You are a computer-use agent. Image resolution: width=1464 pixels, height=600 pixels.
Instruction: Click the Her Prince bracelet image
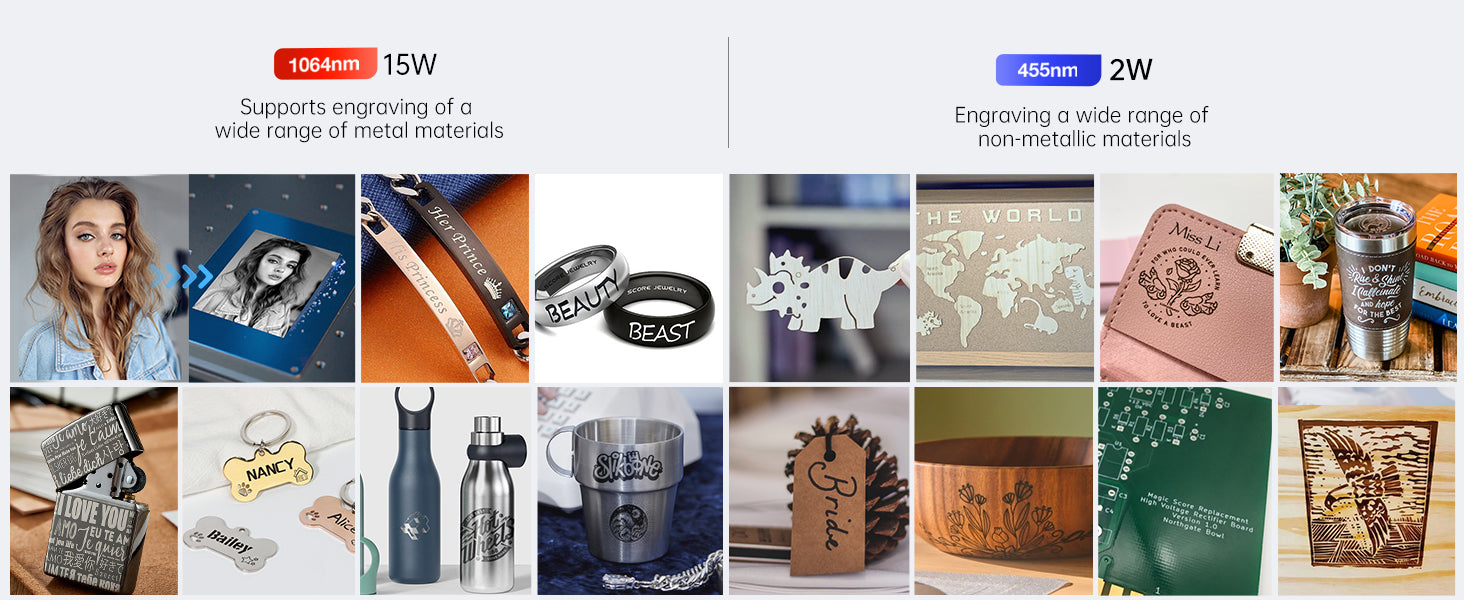click(445, 278)
